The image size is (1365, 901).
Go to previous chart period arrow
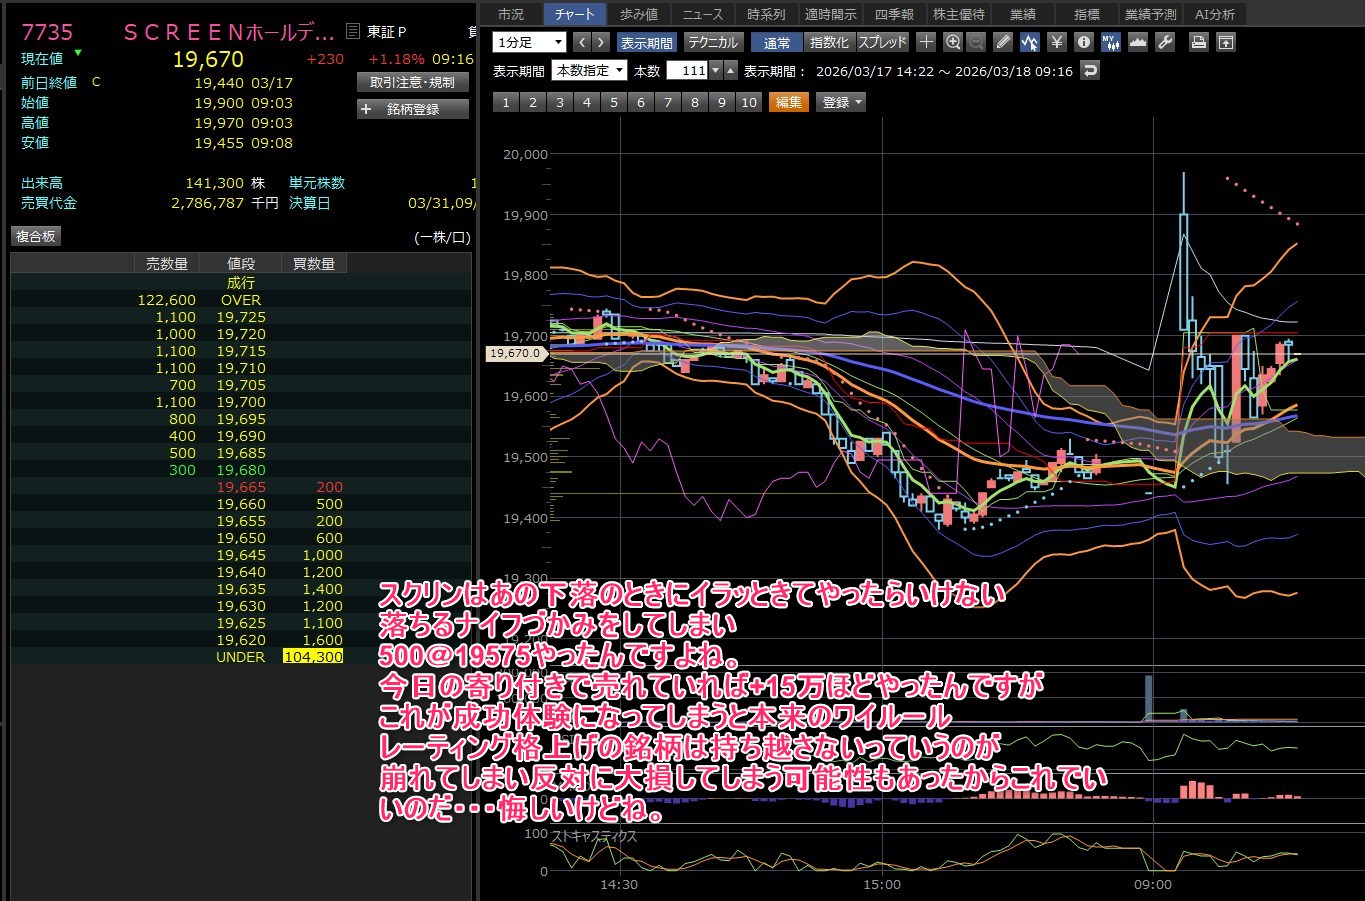coord(582,42)
